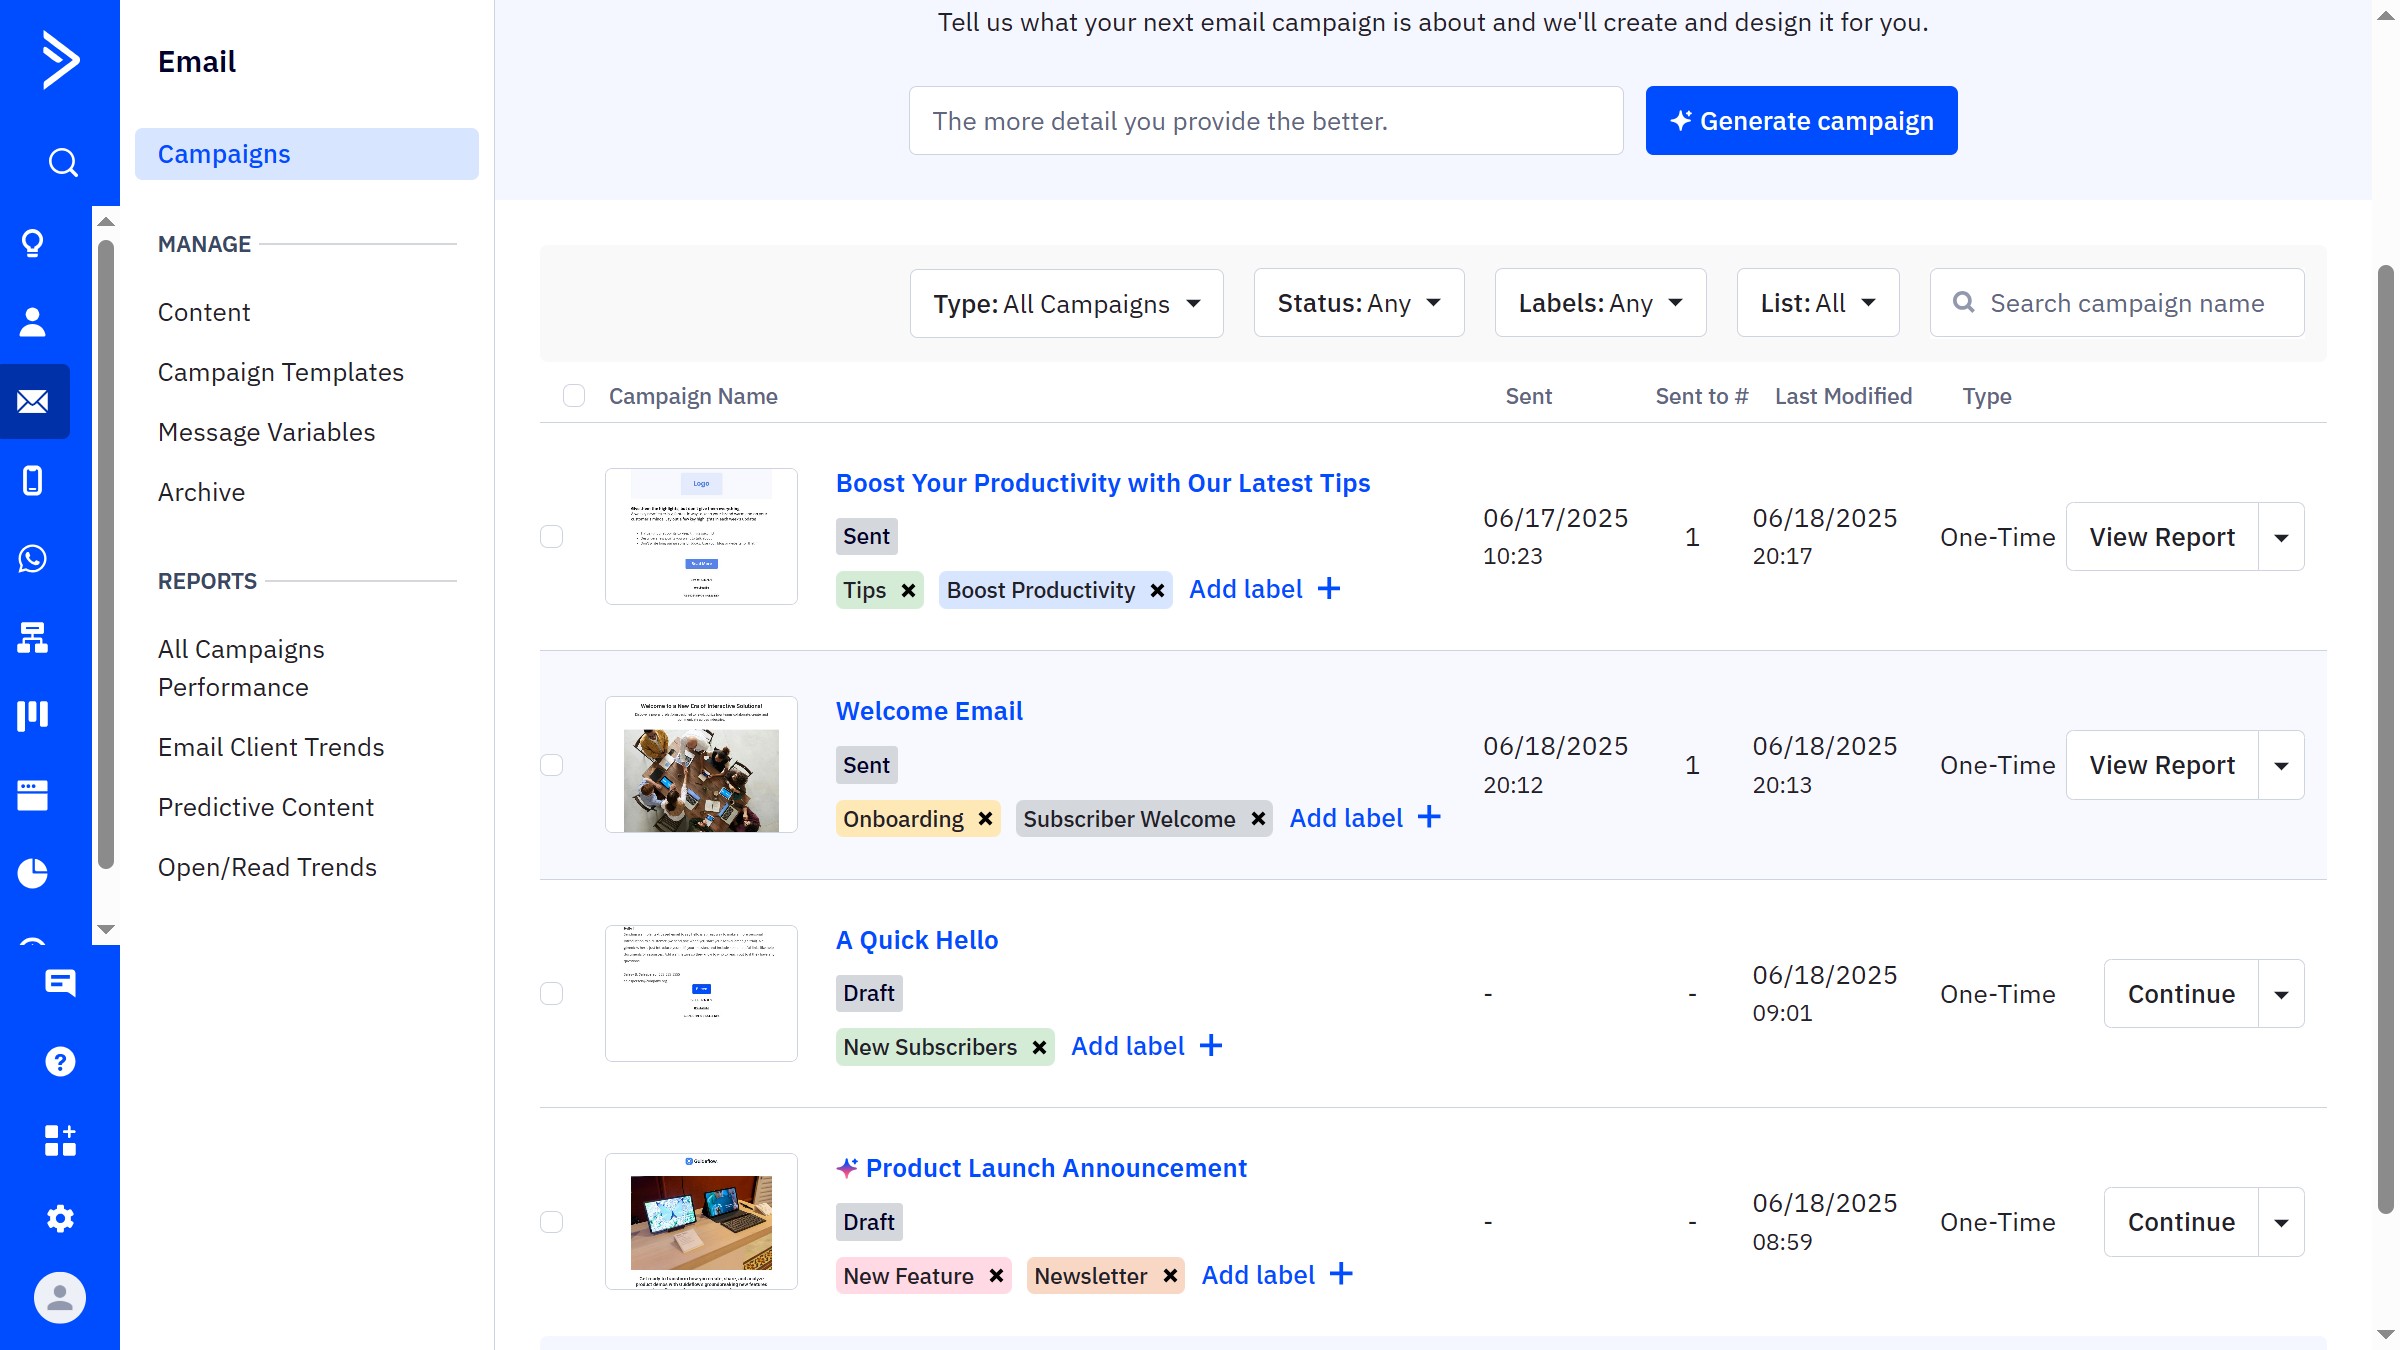Expand arrow next to Welcome Email View Report
The width and height of the screenshot is (2400, 1350).
point(2281,766)
